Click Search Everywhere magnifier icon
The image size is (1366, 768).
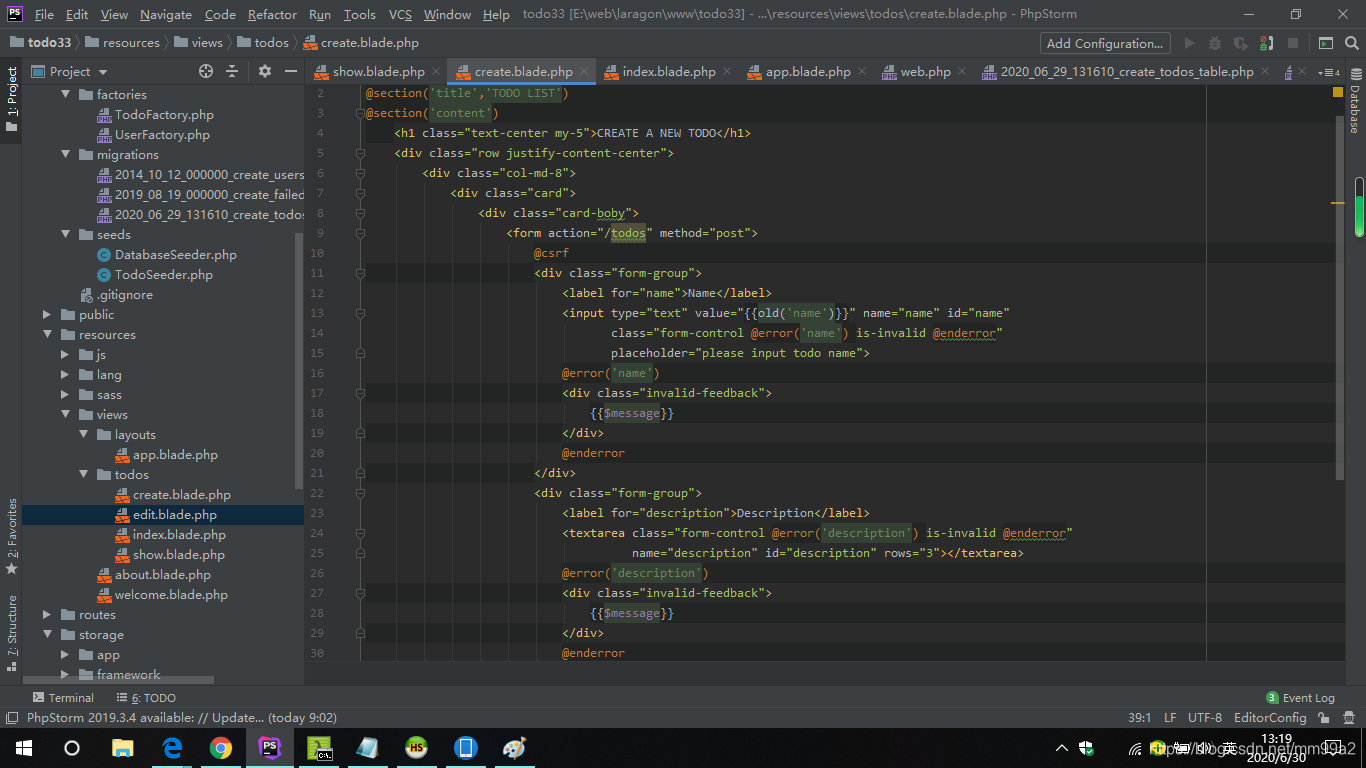pyautogui.click(x=1352, y=43)
